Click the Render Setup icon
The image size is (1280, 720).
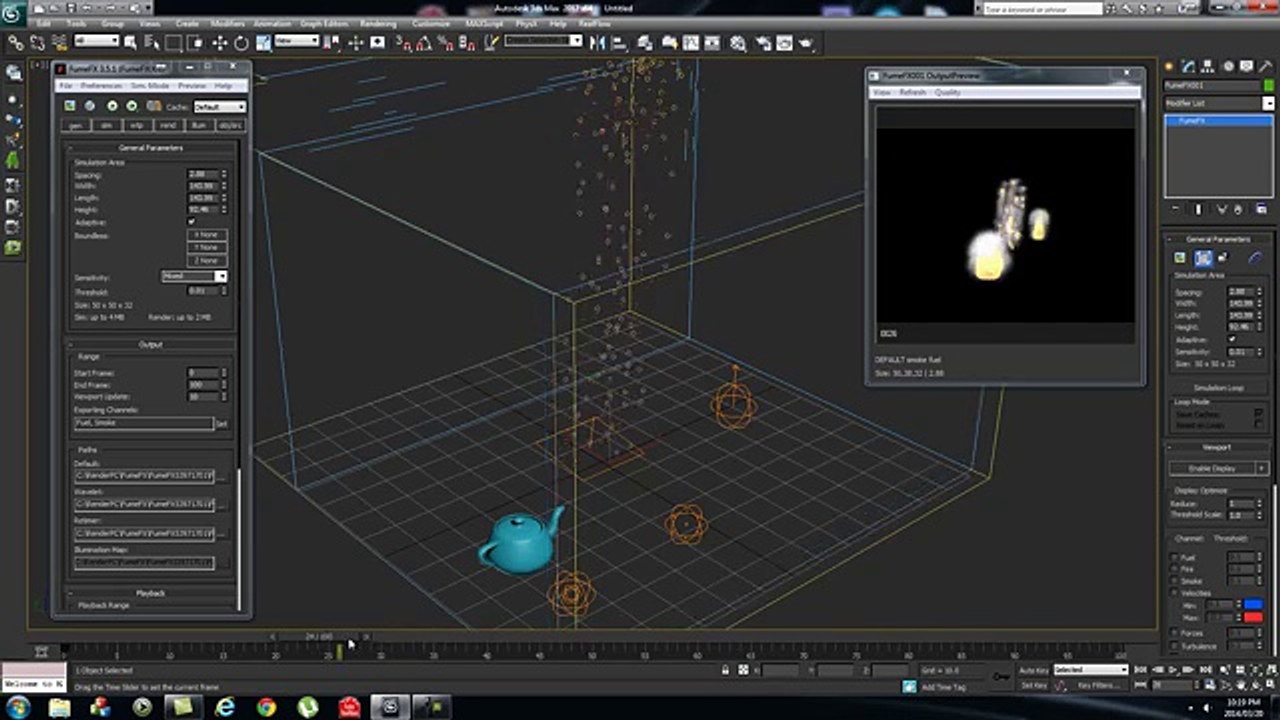point(761,43)
